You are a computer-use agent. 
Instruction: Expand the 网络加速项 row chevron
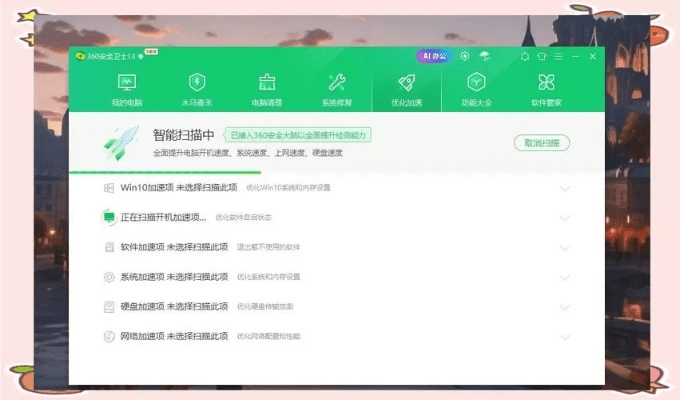click(565, 336)
